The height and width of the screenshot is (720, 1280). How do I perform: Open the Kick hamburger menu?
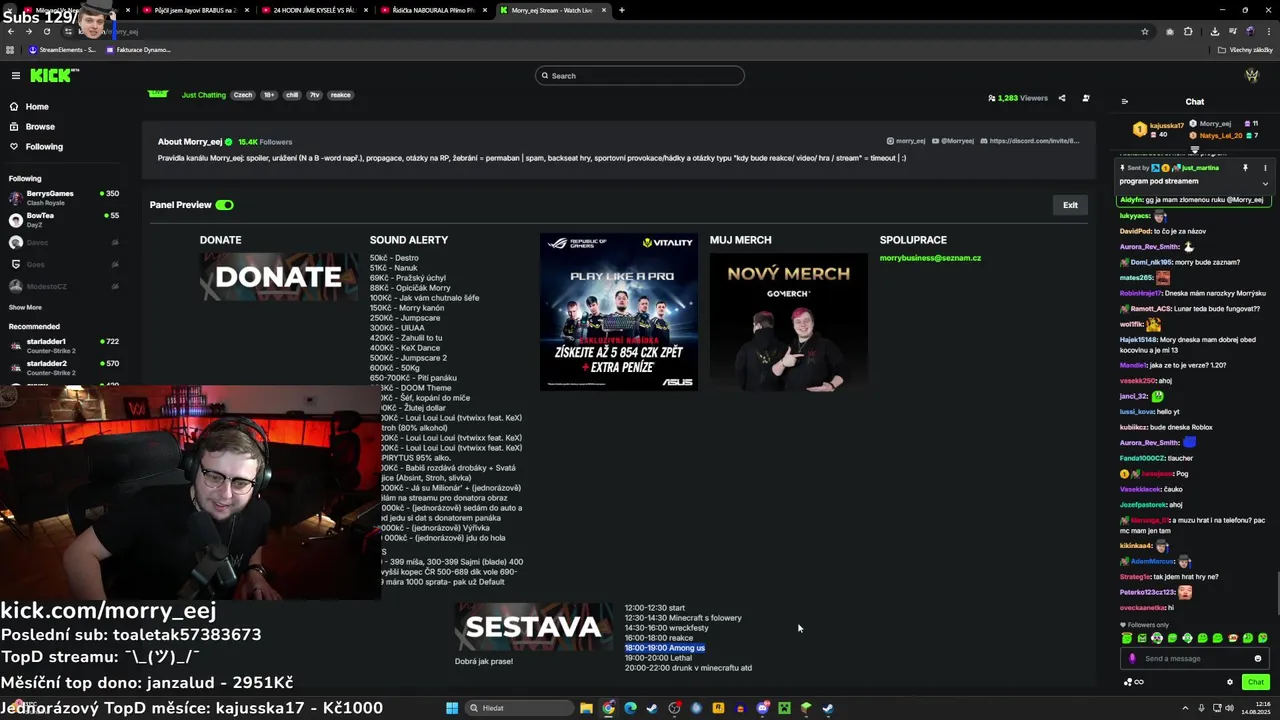[x=15, y=75]
